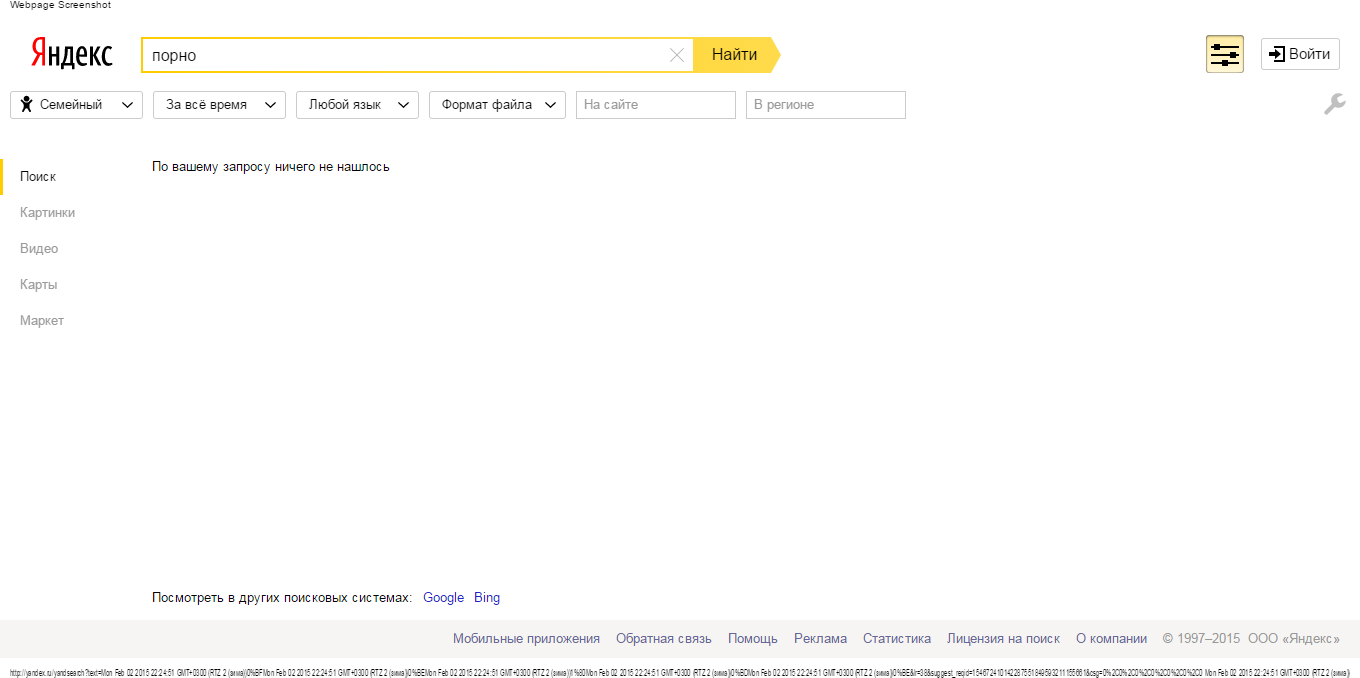Expand the За всё время dropdown
Viewport: 1360px width, 678px height.
[219, 105]
